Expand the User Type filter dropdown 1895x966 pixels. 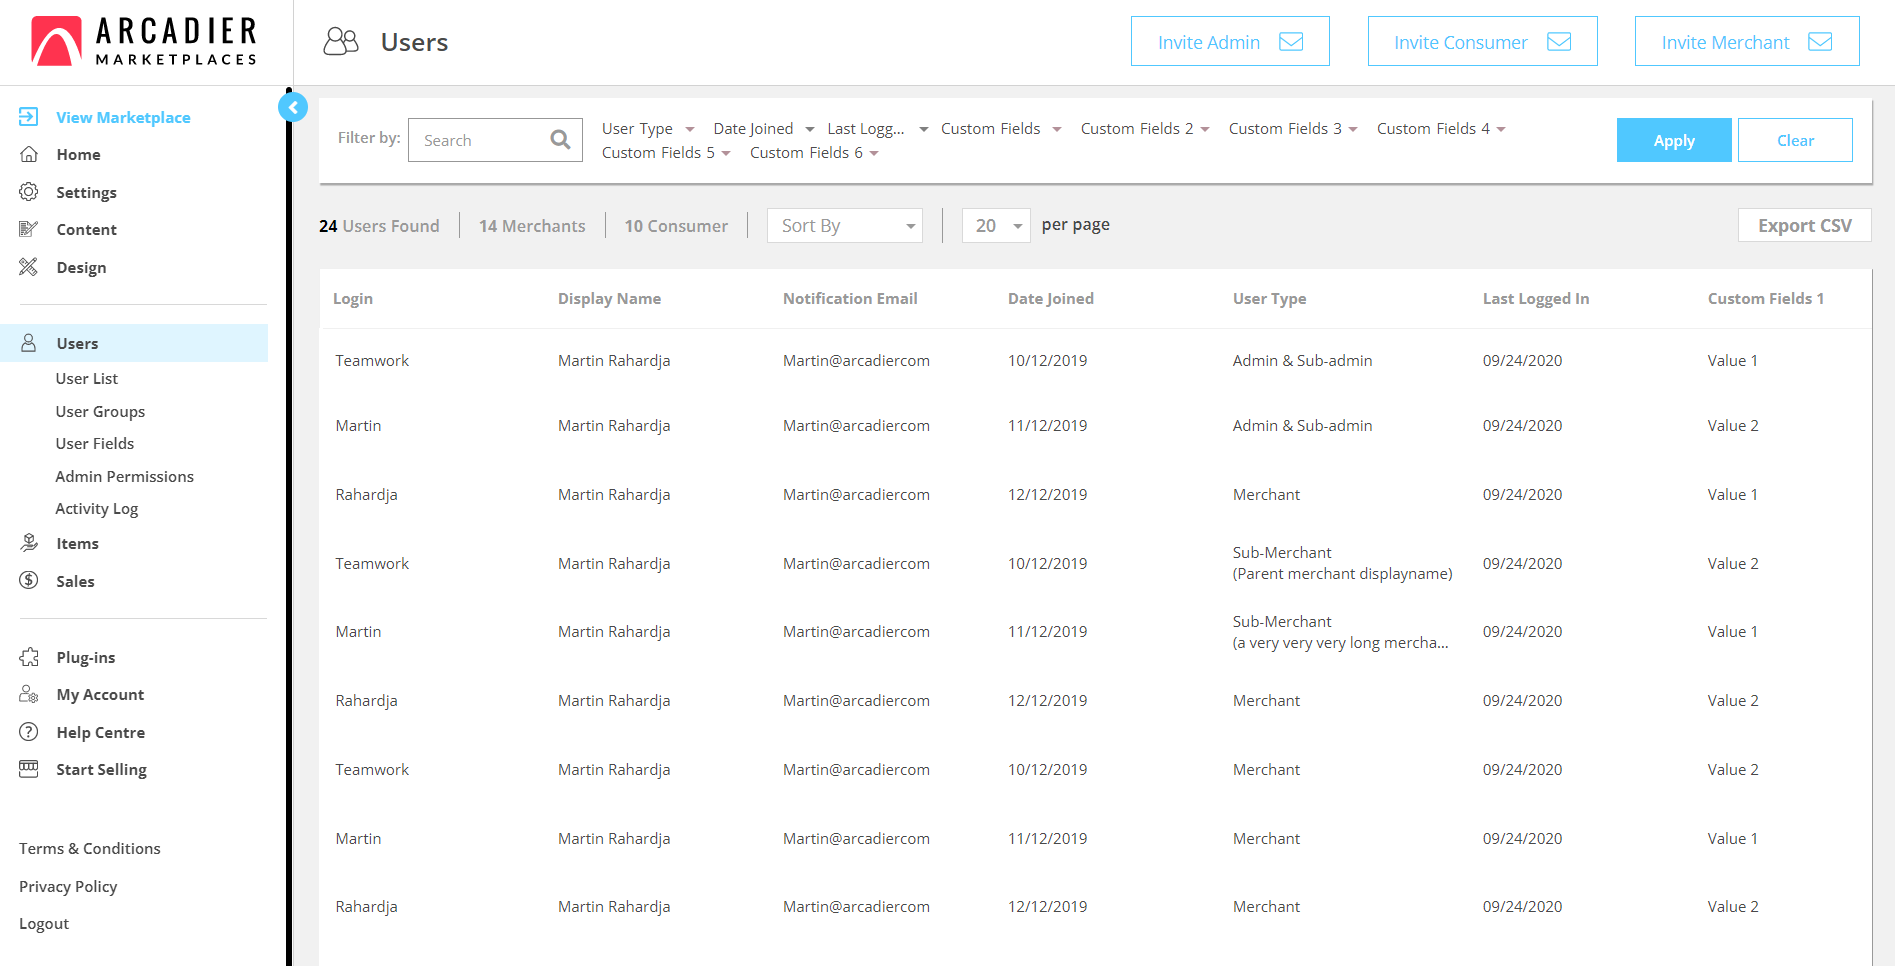click(x=647, y=129)
